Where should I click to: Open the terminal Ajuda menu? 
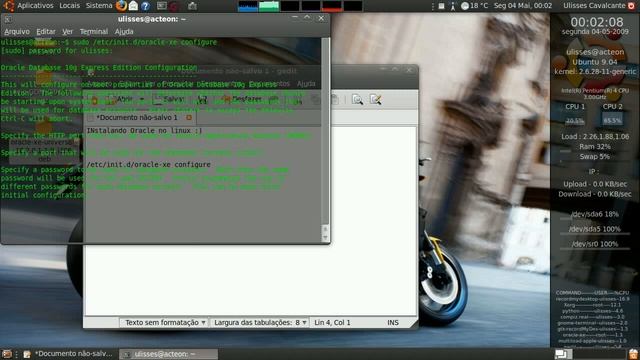(x=124, y=31)
